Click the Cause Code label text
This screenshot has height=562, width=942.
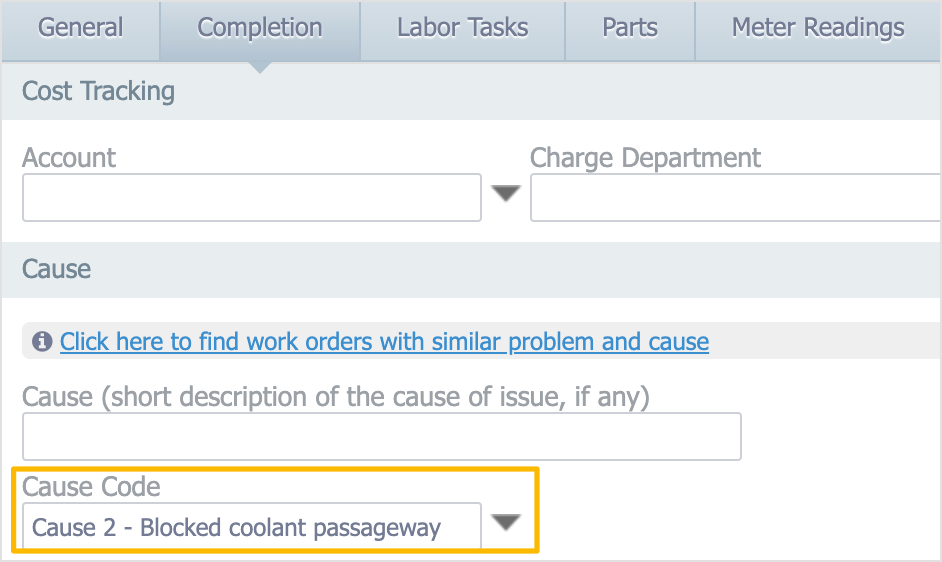[x=91, y=486]
